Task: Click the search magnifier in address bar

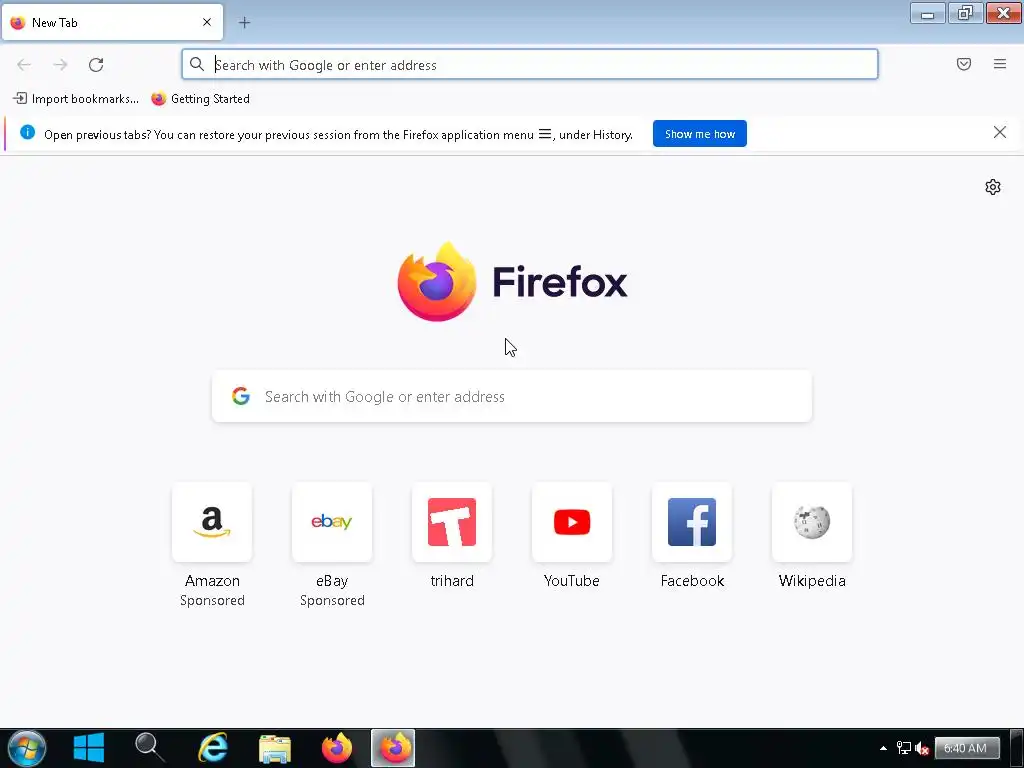Action: coord(197,64)
